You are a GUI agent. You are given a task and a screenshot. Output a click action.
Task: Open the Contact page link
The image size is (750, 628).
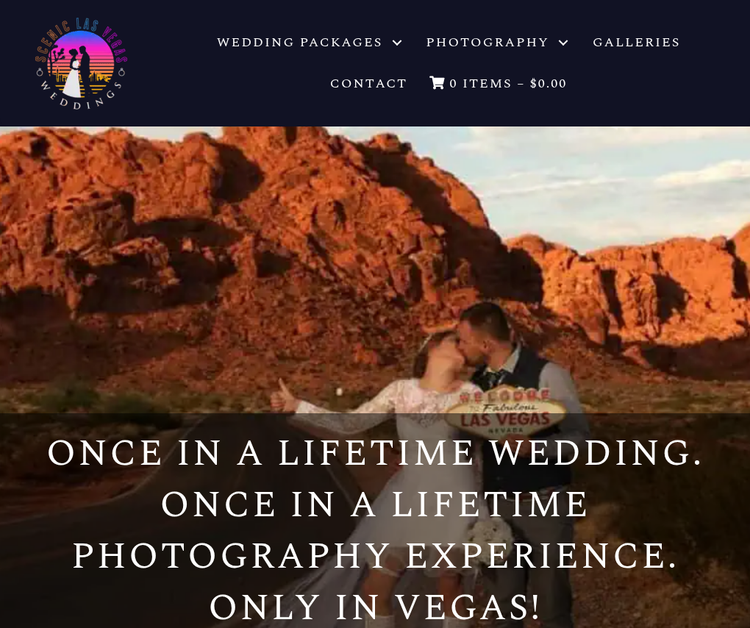point(368,83)
